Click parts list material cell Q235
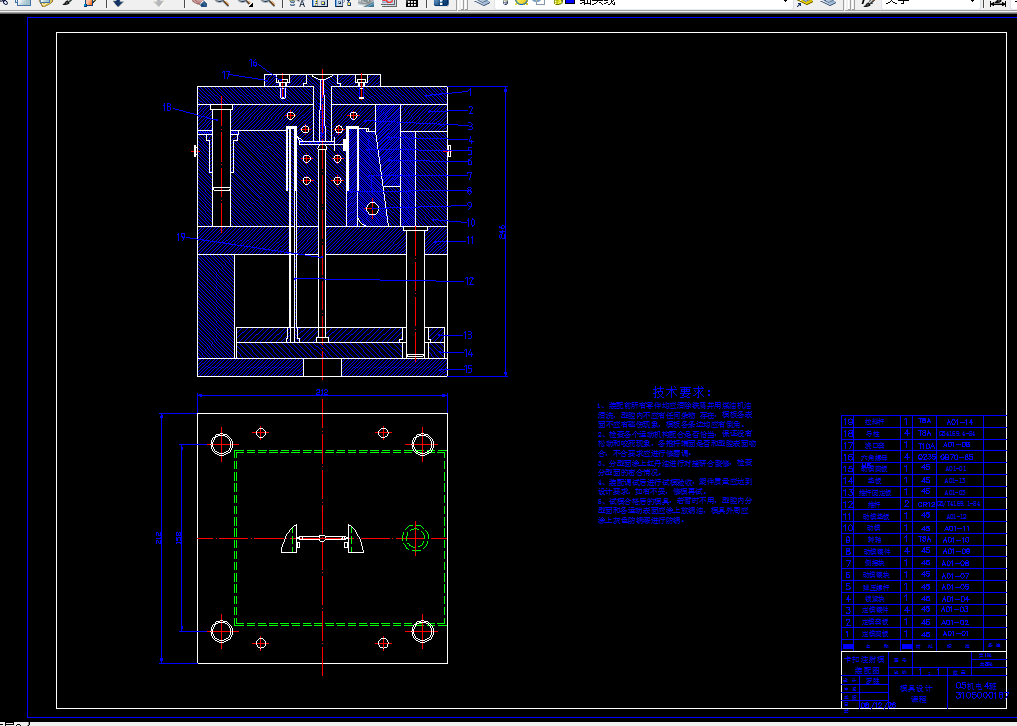Image resolution: width=1017 pixels, height=726 pixels. tap(926, 457)
